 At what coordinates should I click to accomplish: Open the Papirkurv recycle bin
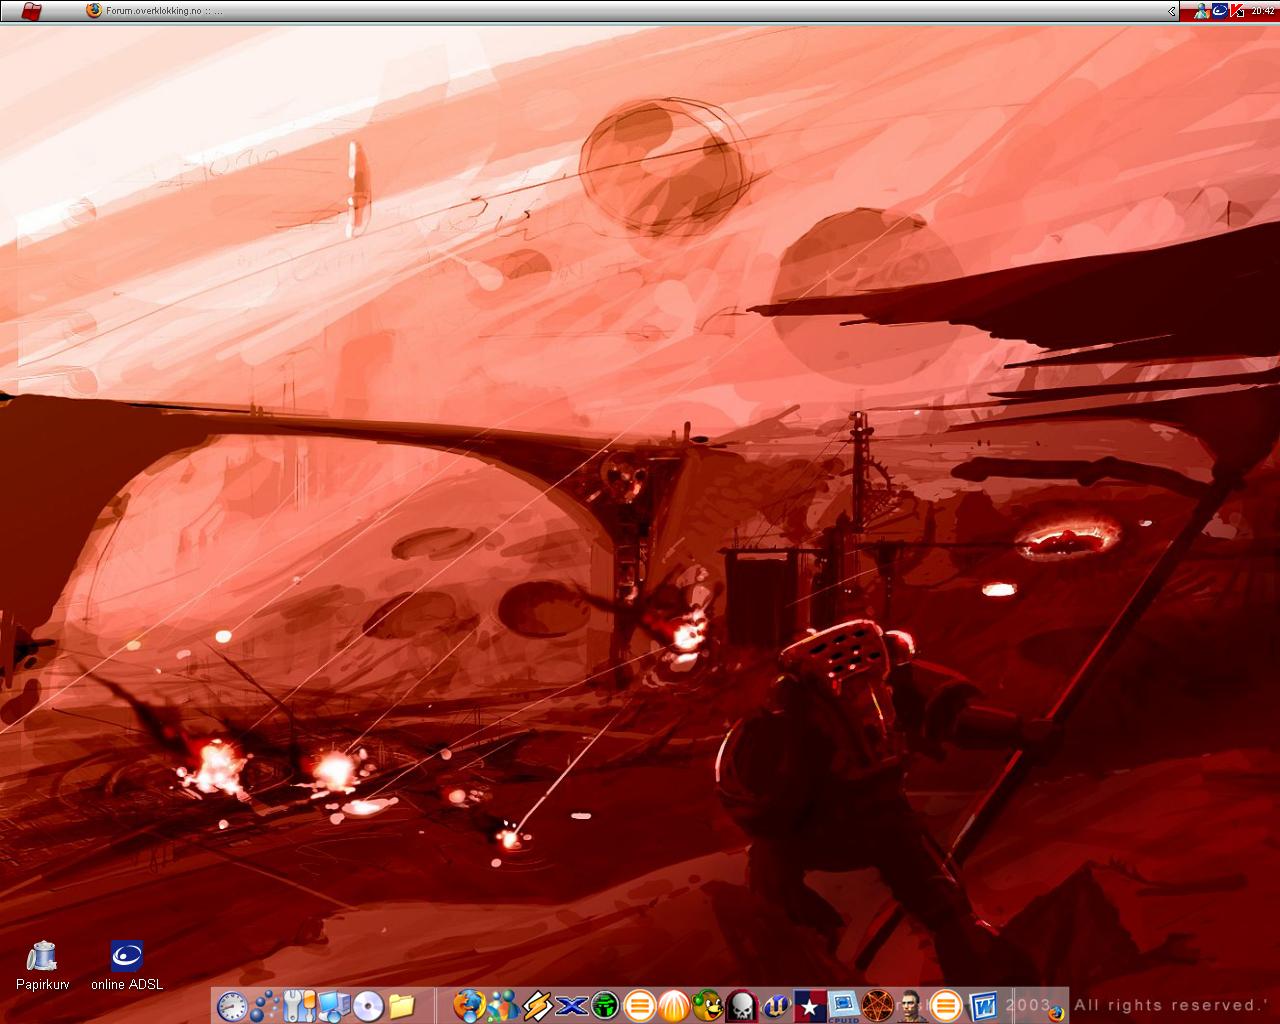[41, 966]
